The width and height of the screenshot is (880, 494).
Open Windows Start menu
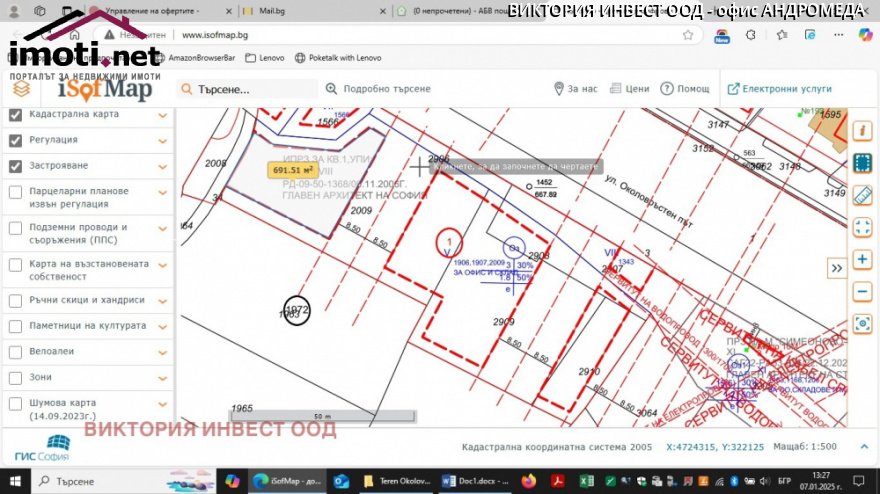tap(15, 481)
